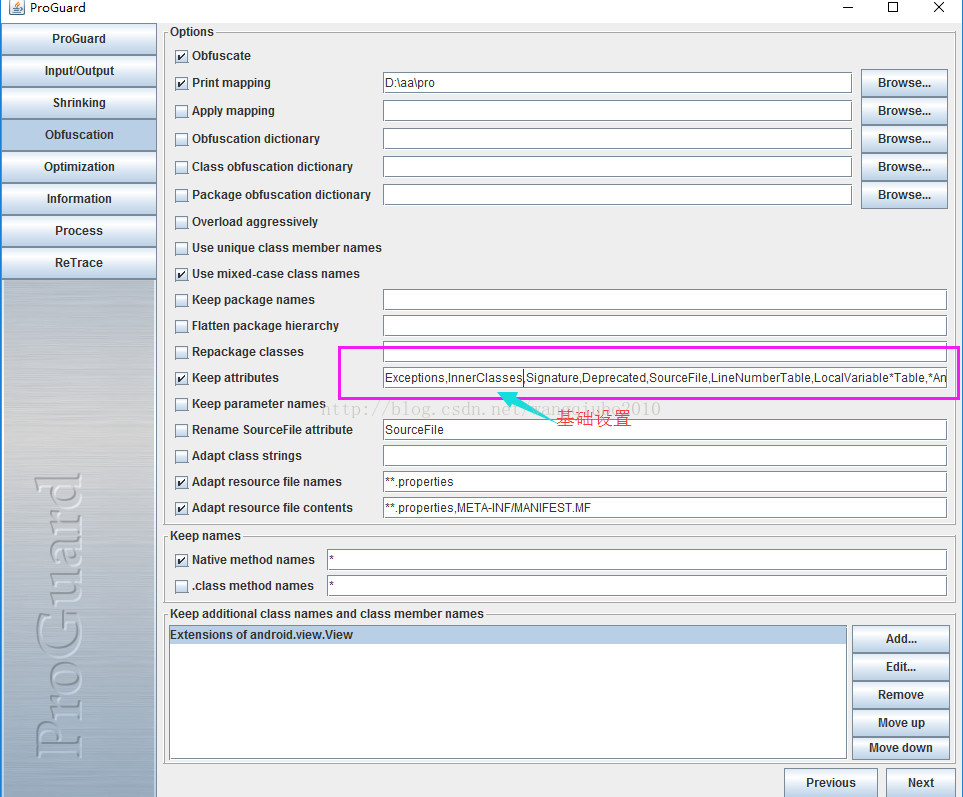Switch to the Input/Output tab
This screenshot has height=797, width=963.
coord(79,71)
